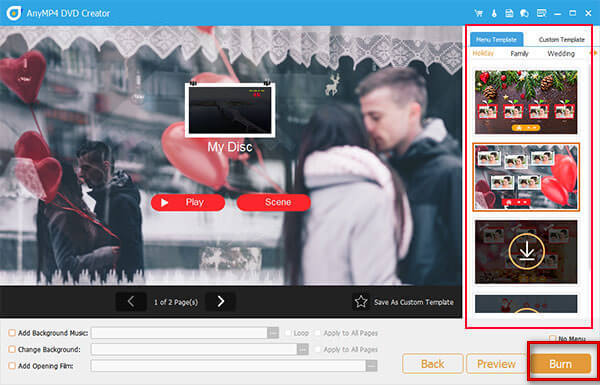Enable Add Background Music checkbox
The image size is (600, 385).
pos(12,333)
